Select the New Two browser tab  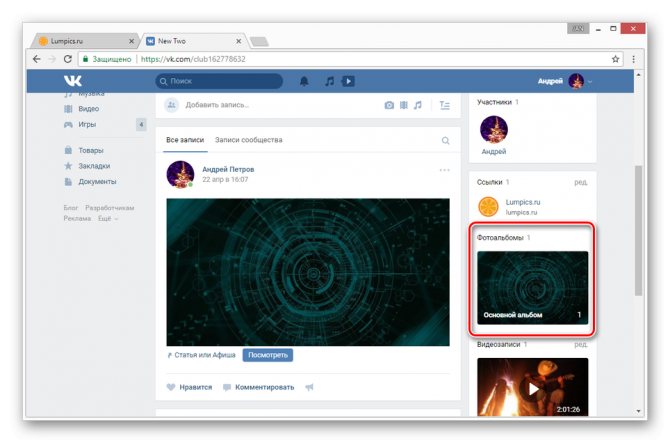point(192,41)
